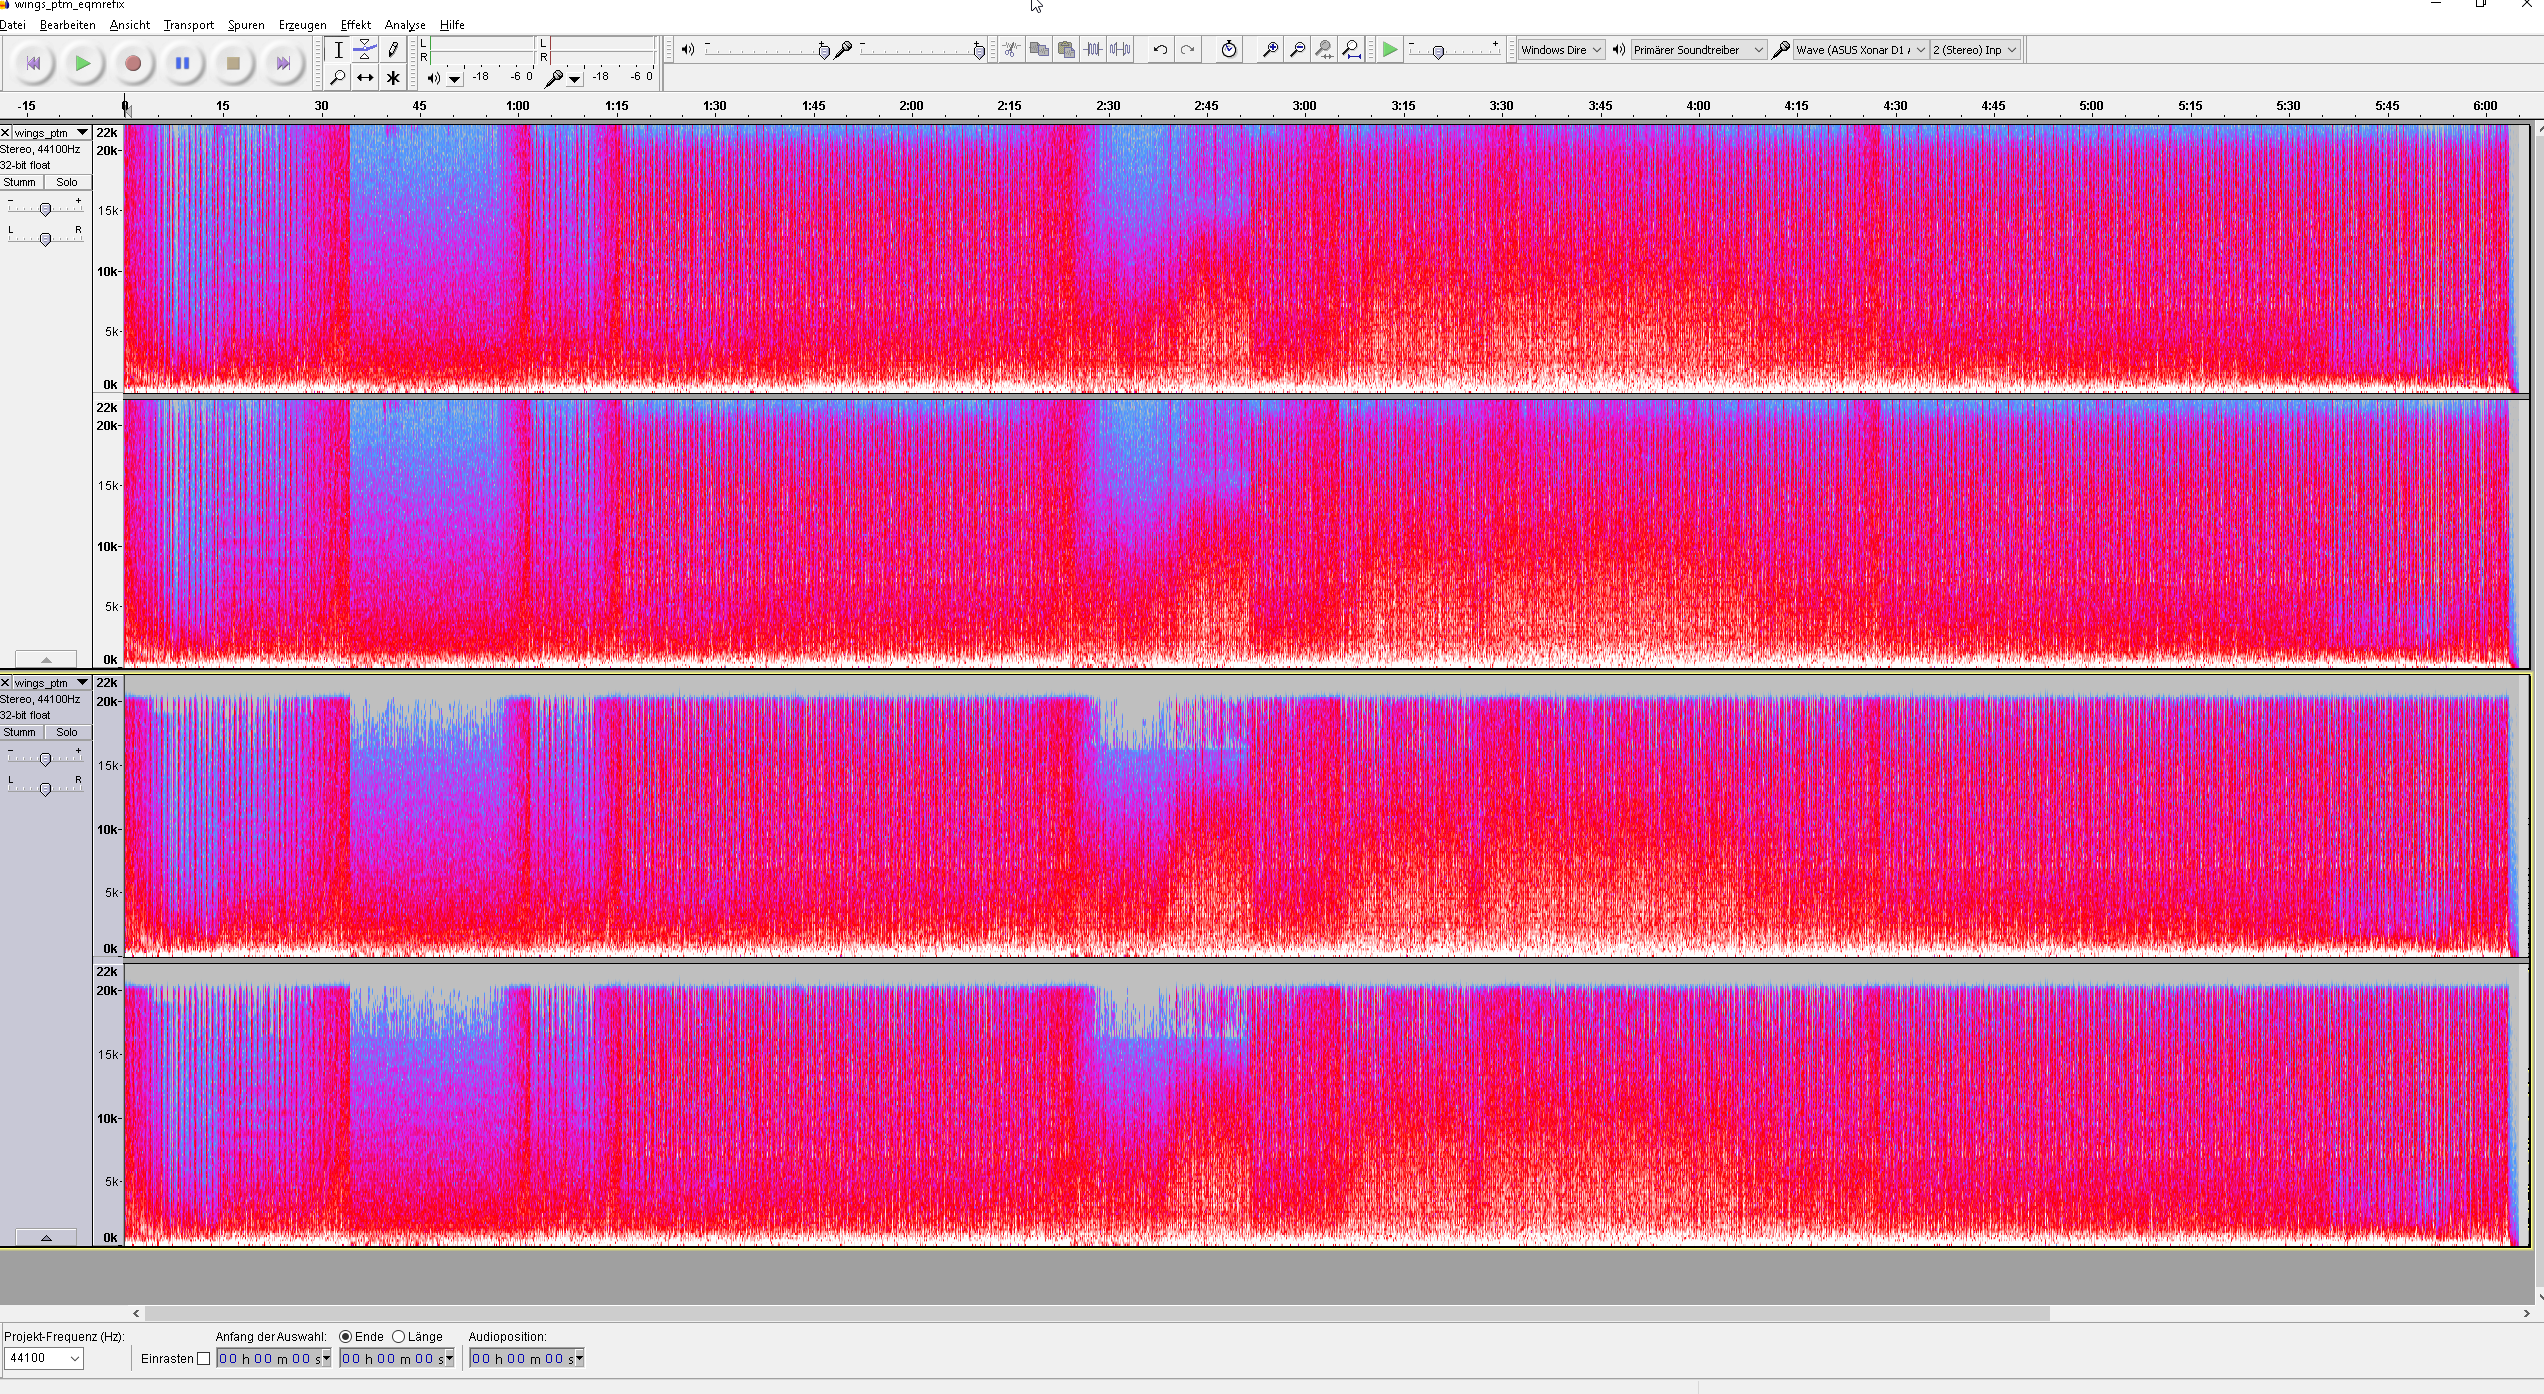Select the Zeichenwerkzeug (draw) pencil tool

tap(393, 49)
